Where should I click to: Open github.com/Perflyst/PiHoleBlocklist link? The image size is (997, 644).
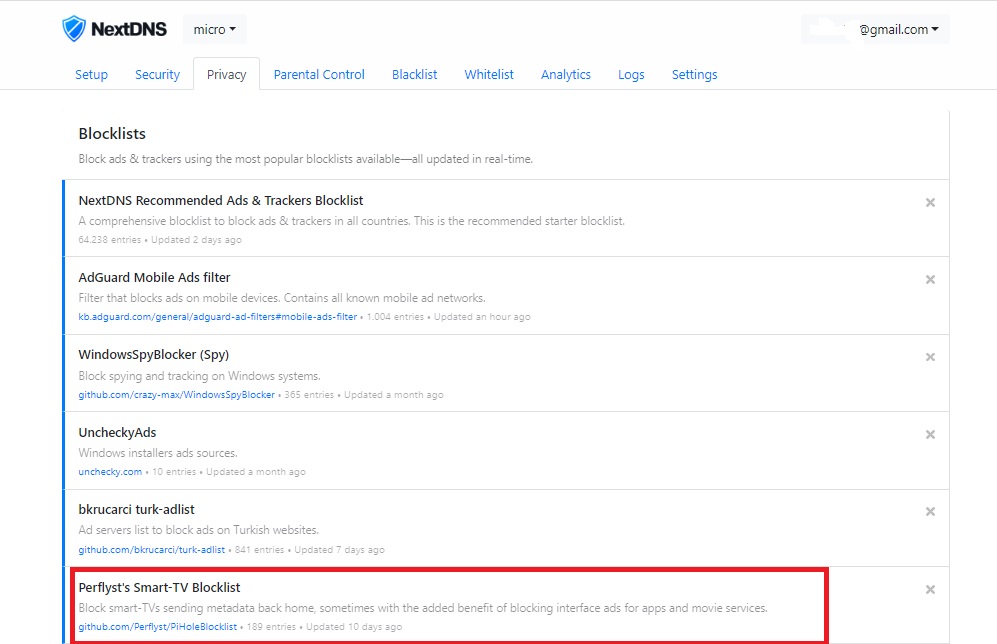tap(158, 627)
